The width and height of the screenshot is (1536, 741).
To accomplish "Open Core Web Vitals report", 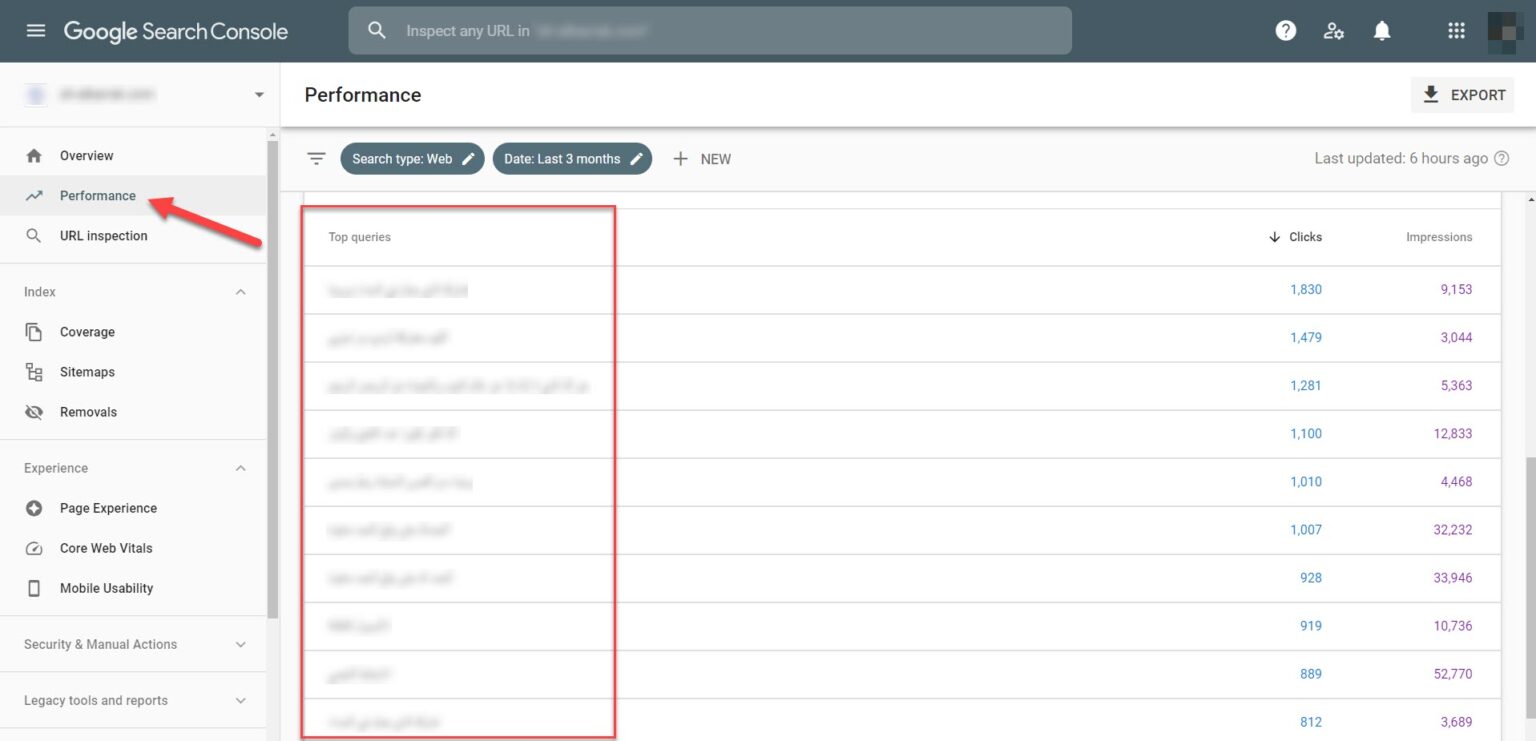I will tap(106, 548).
